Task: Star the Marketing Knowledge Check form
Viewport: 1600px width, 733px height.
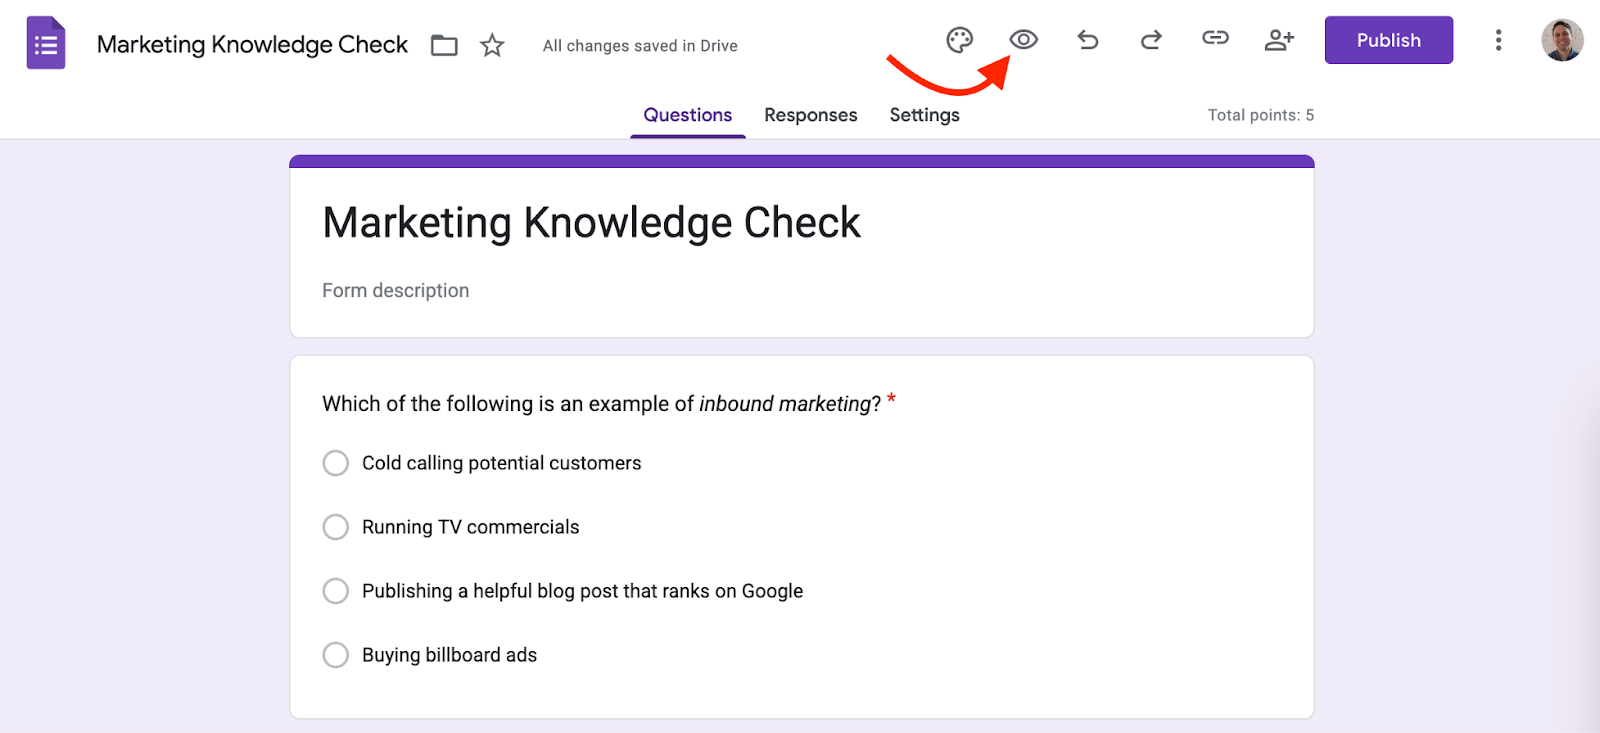Action: coord(492,45)
